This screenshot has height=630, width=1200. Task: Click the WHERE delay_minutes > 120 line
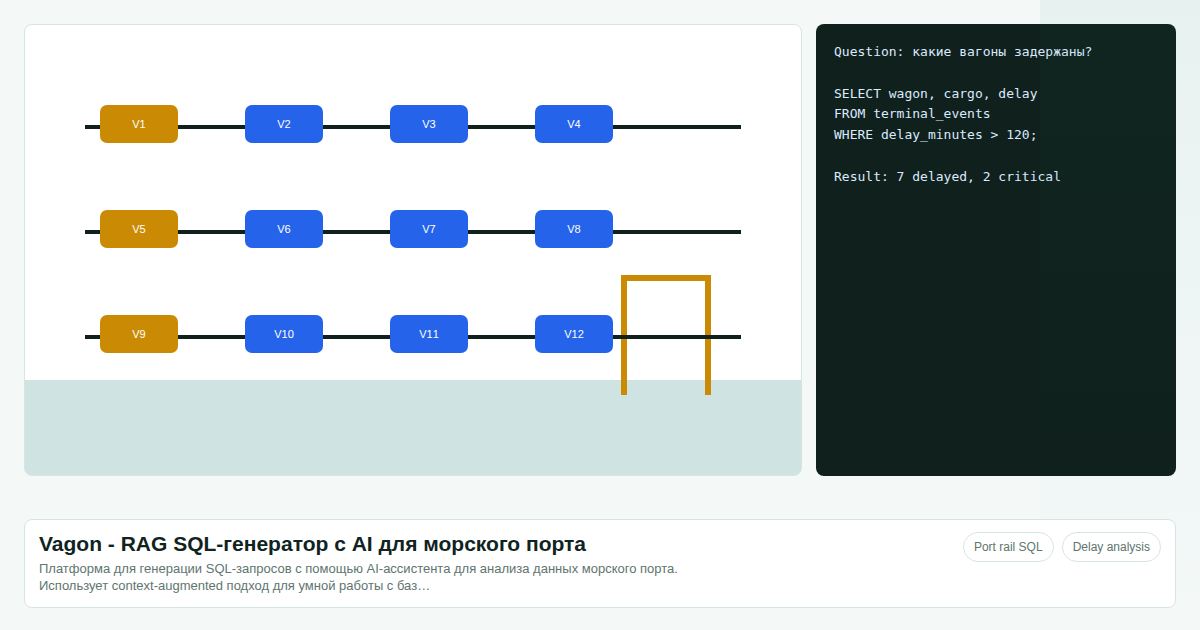pos(936,135)
